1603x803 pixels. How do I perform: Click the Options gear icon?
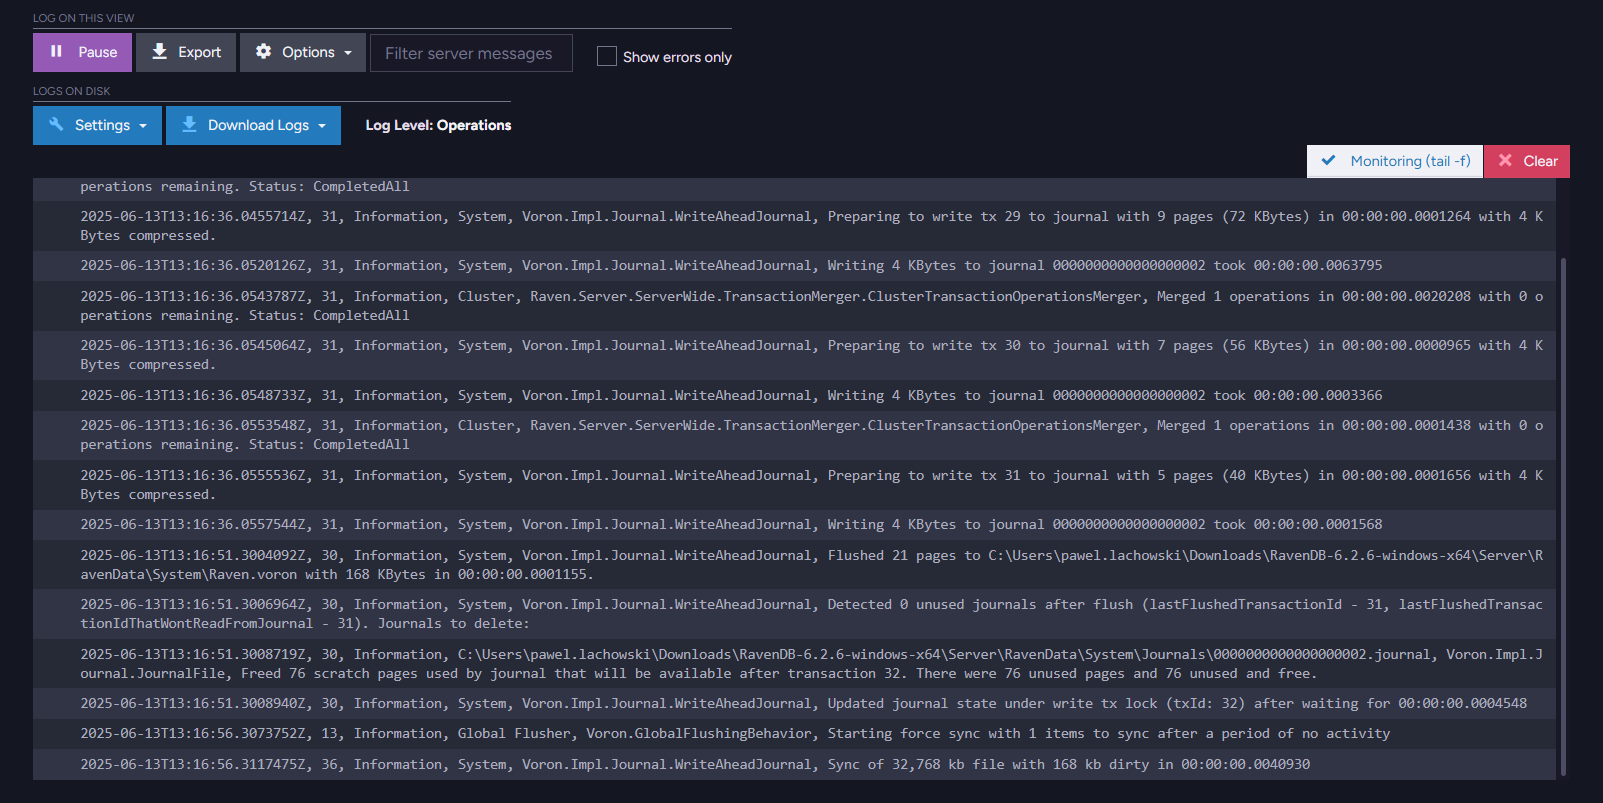pos(263,51)
